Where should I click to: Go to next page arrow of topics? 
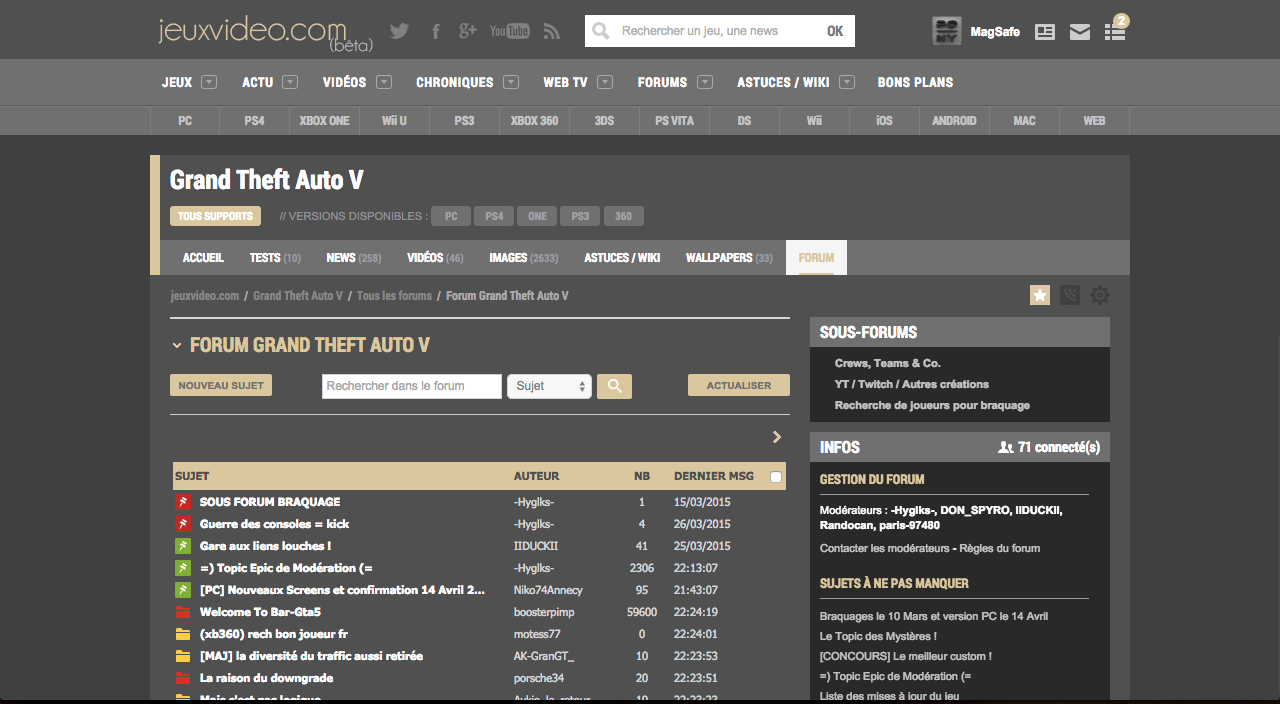[x=777, y=437]
